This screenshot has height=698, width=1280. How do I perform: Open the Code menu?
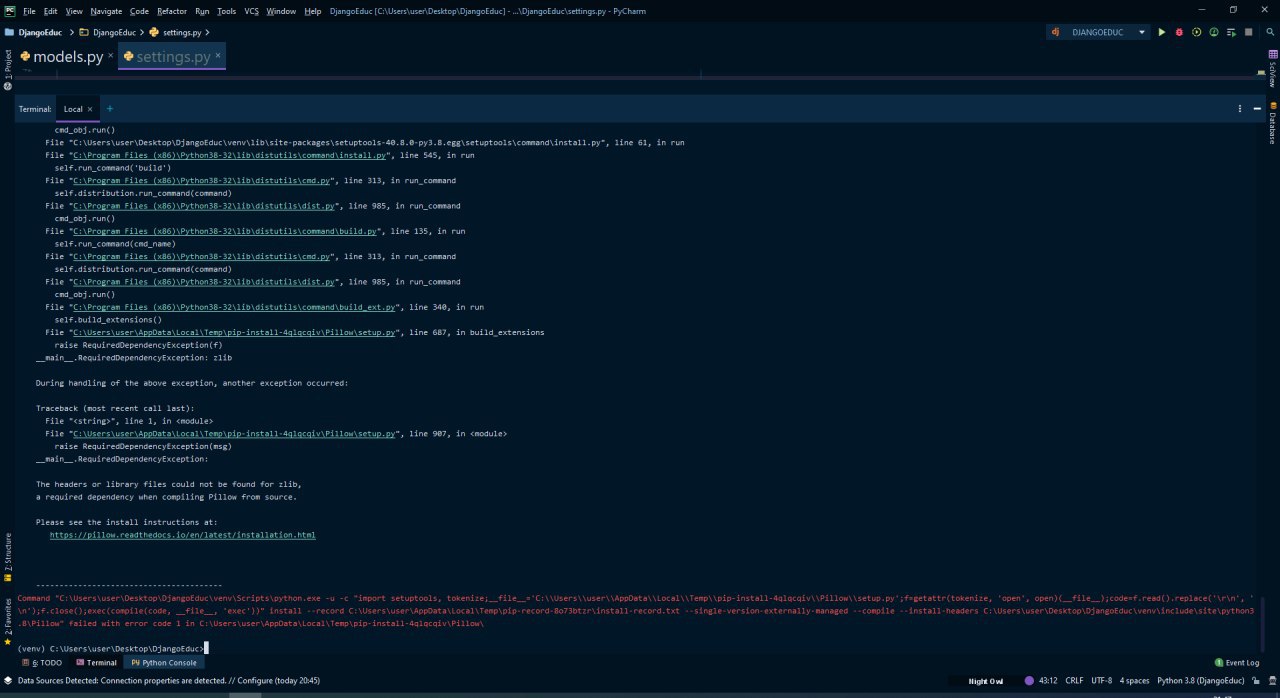tap(139, 10)
